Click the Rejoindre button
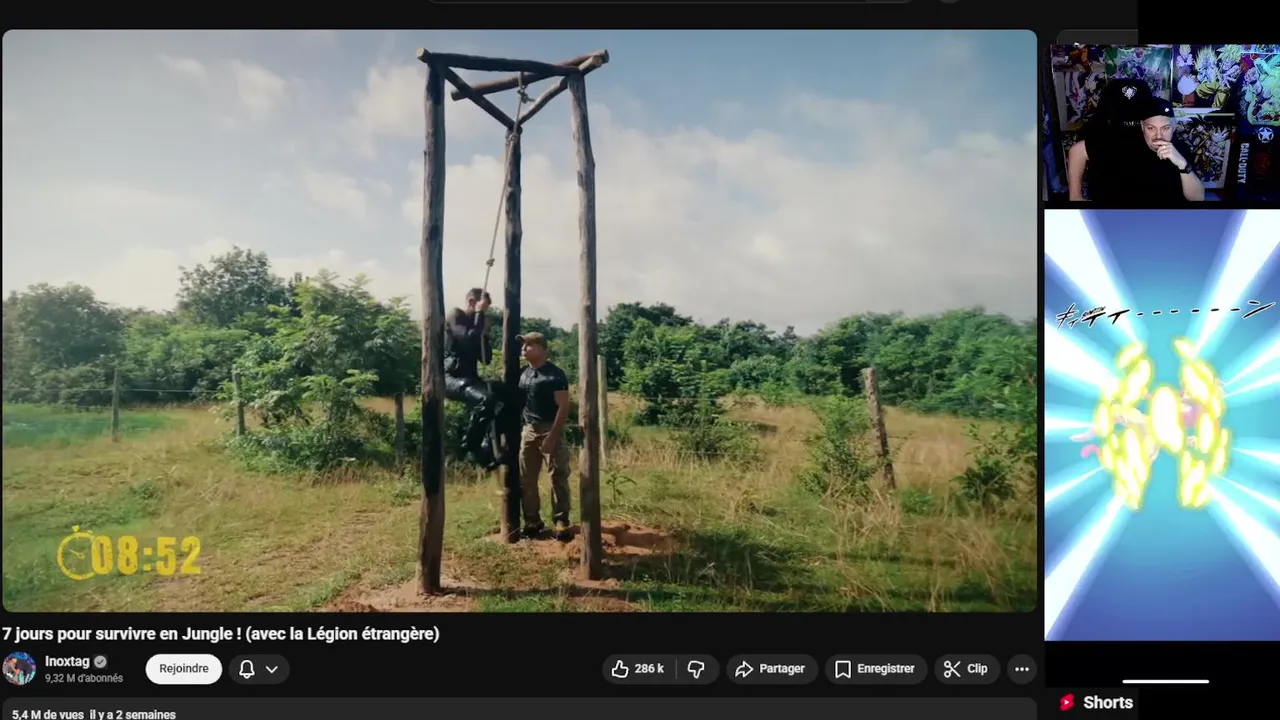Screen dimensions: 1280x720 (184, 669)
